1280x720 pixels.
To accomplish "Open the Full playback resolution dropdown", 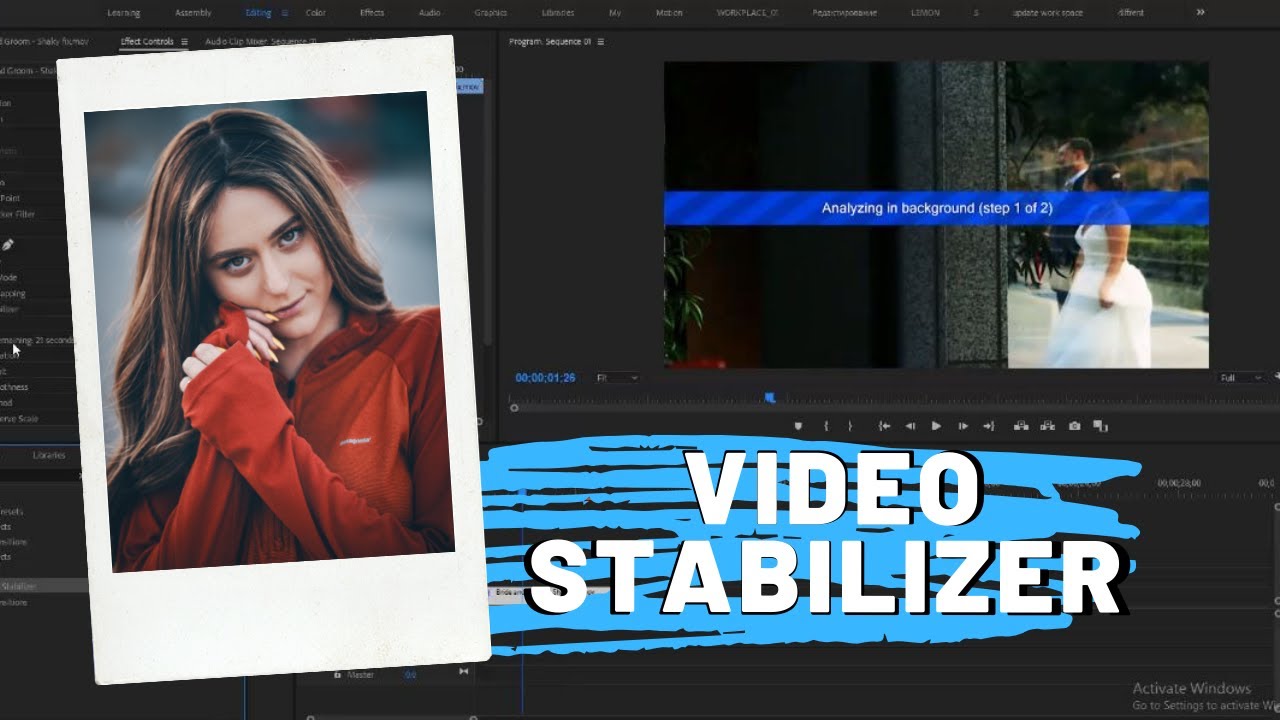I will [1242, 378].
